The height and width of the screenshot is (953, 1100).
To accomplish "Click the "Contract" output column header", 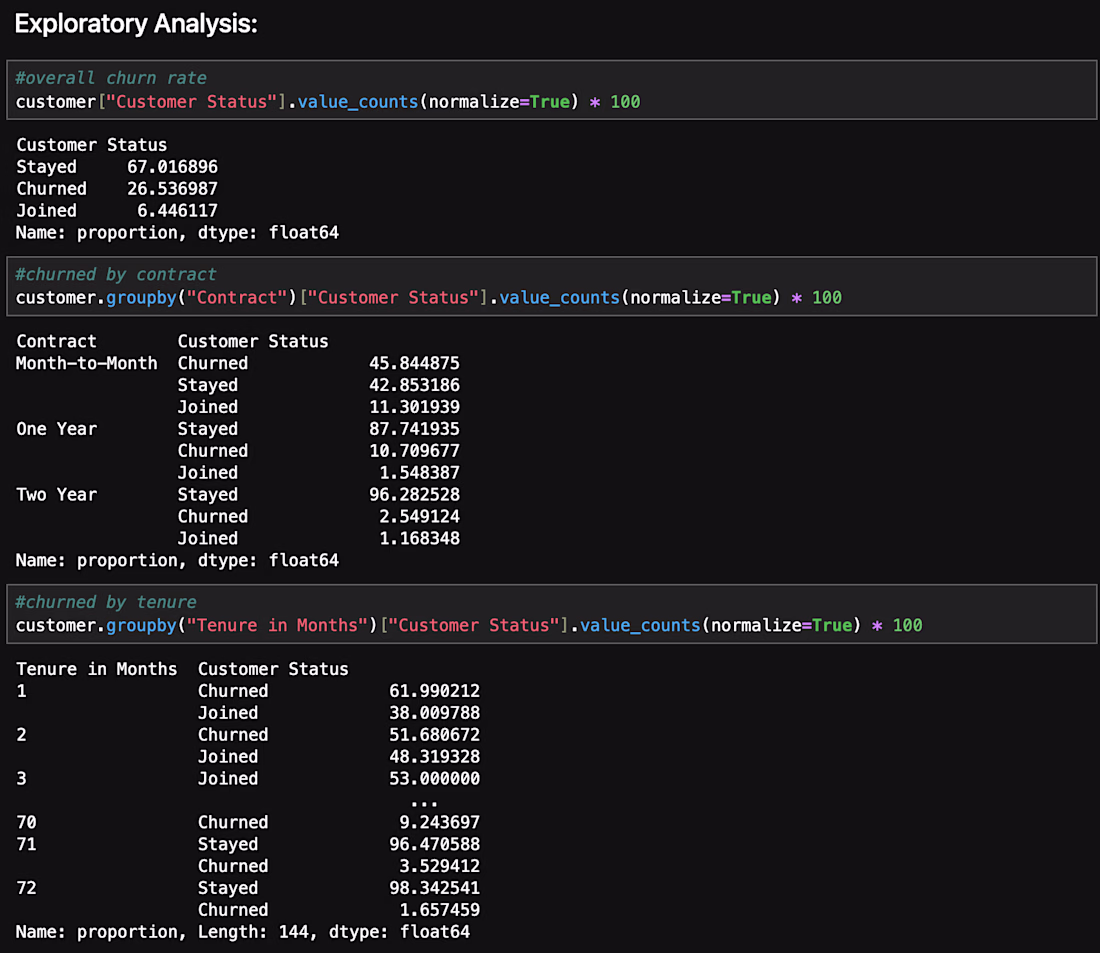I will [56, 342].
